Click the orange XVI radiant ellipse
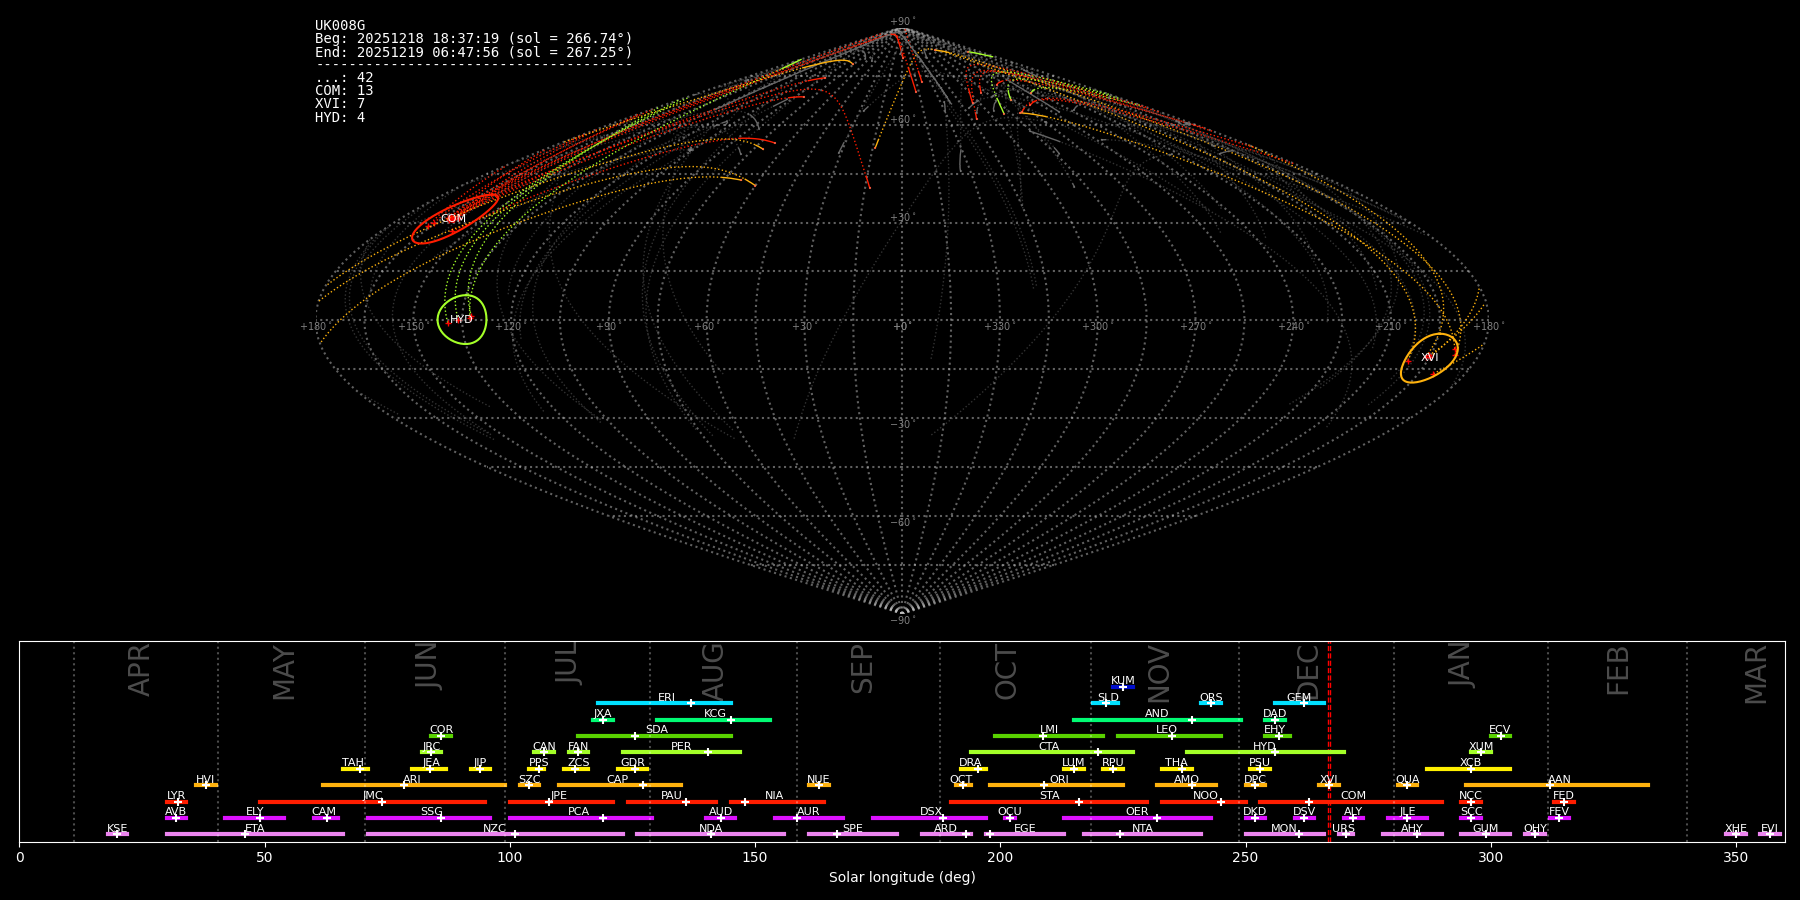The height and width of the screenshot is (900, 1800). pos(1429,358)
